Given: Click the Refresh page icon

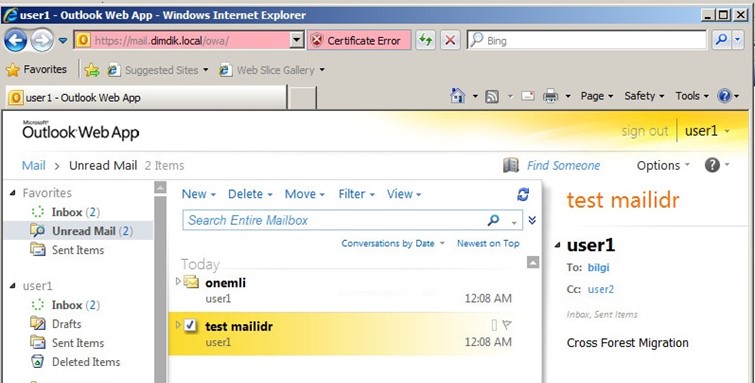Looking at the screenshot, I should click(x=426, y=40).
